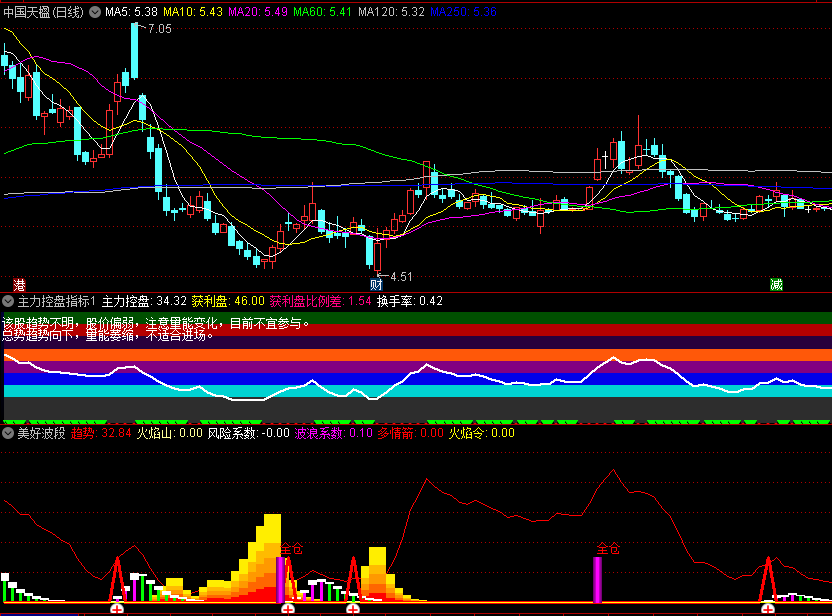Select the 中国天楹(日线) chart title

click(44, 12)
